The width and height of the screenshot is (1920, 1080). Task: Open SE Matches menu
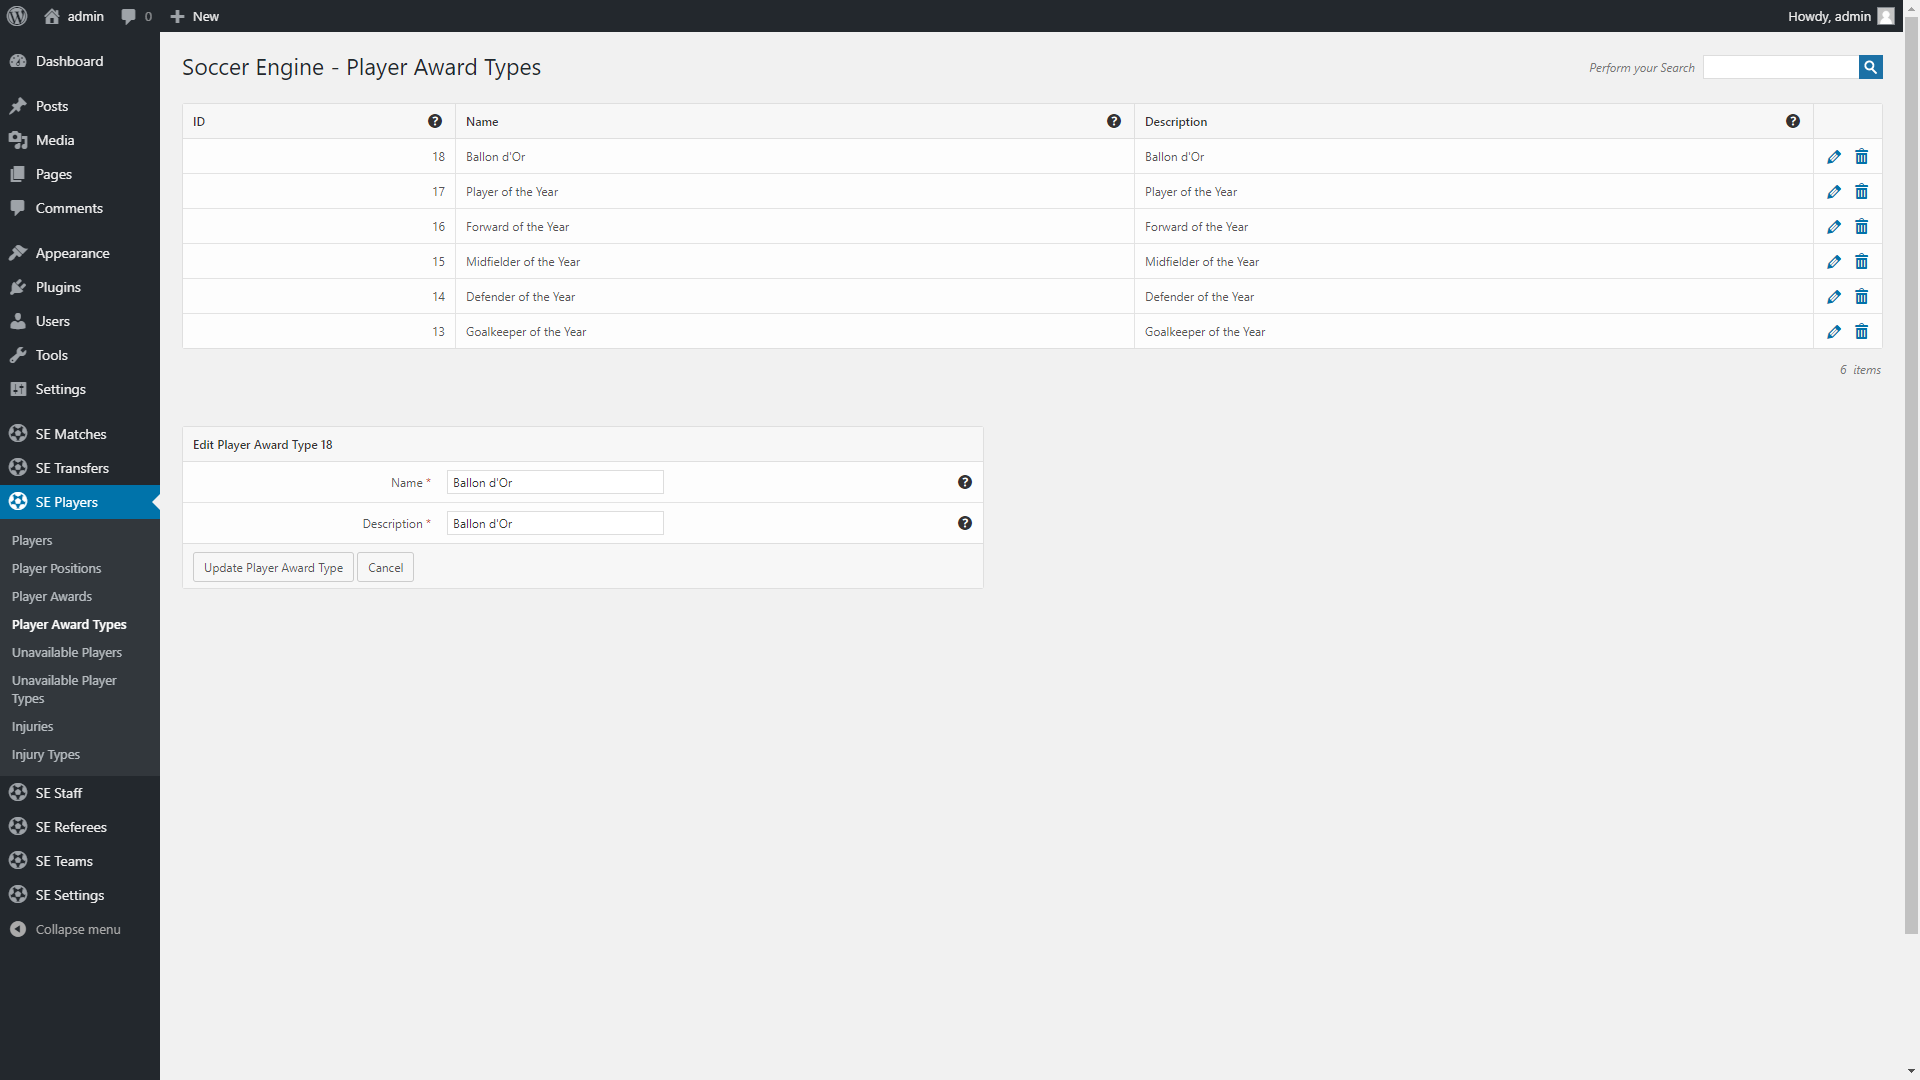tap(70, 434)
